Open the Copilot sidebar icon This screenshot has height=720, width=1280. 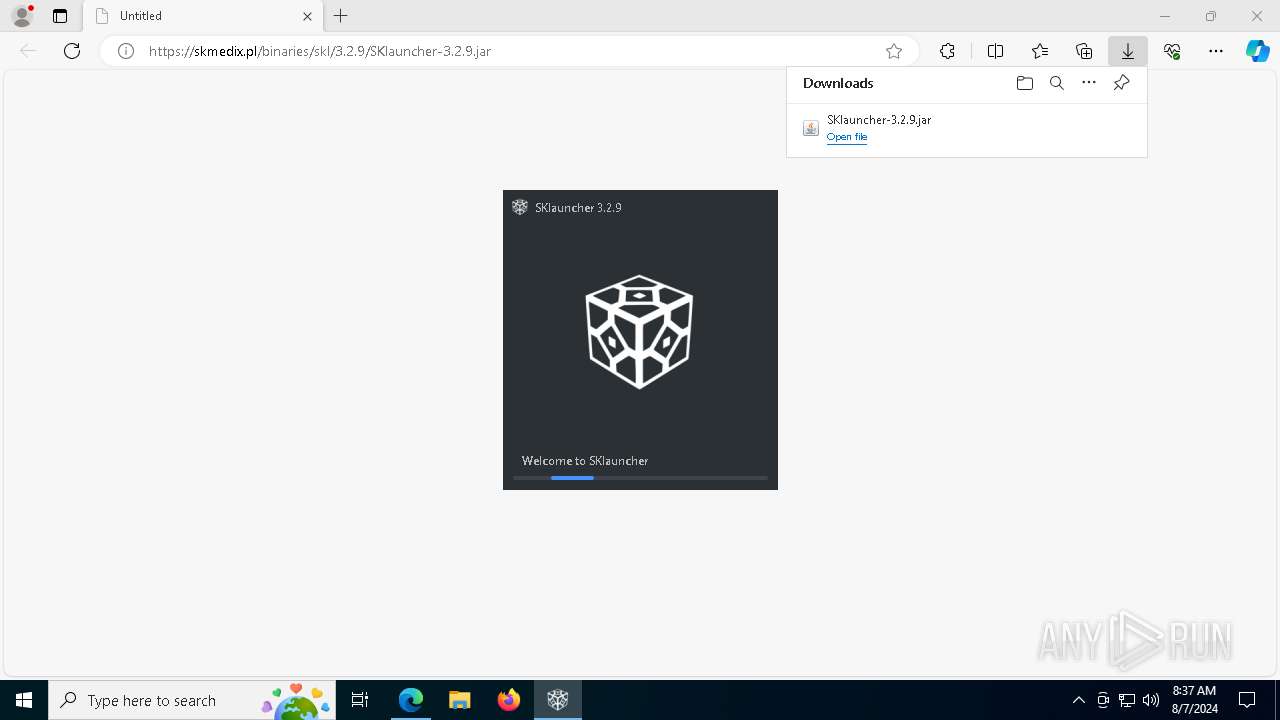point(1258,51)
